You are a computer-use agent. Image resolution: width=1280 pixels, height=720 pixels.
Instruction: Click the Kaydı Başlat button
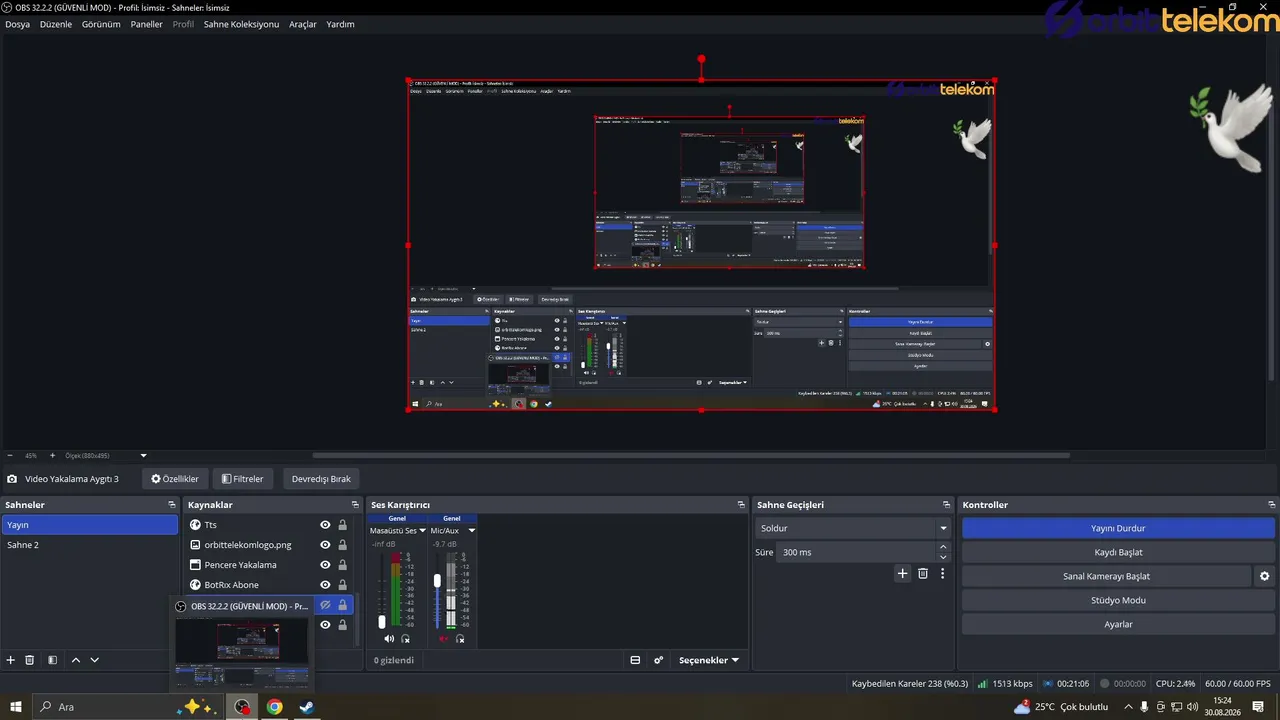(1118, 552)
